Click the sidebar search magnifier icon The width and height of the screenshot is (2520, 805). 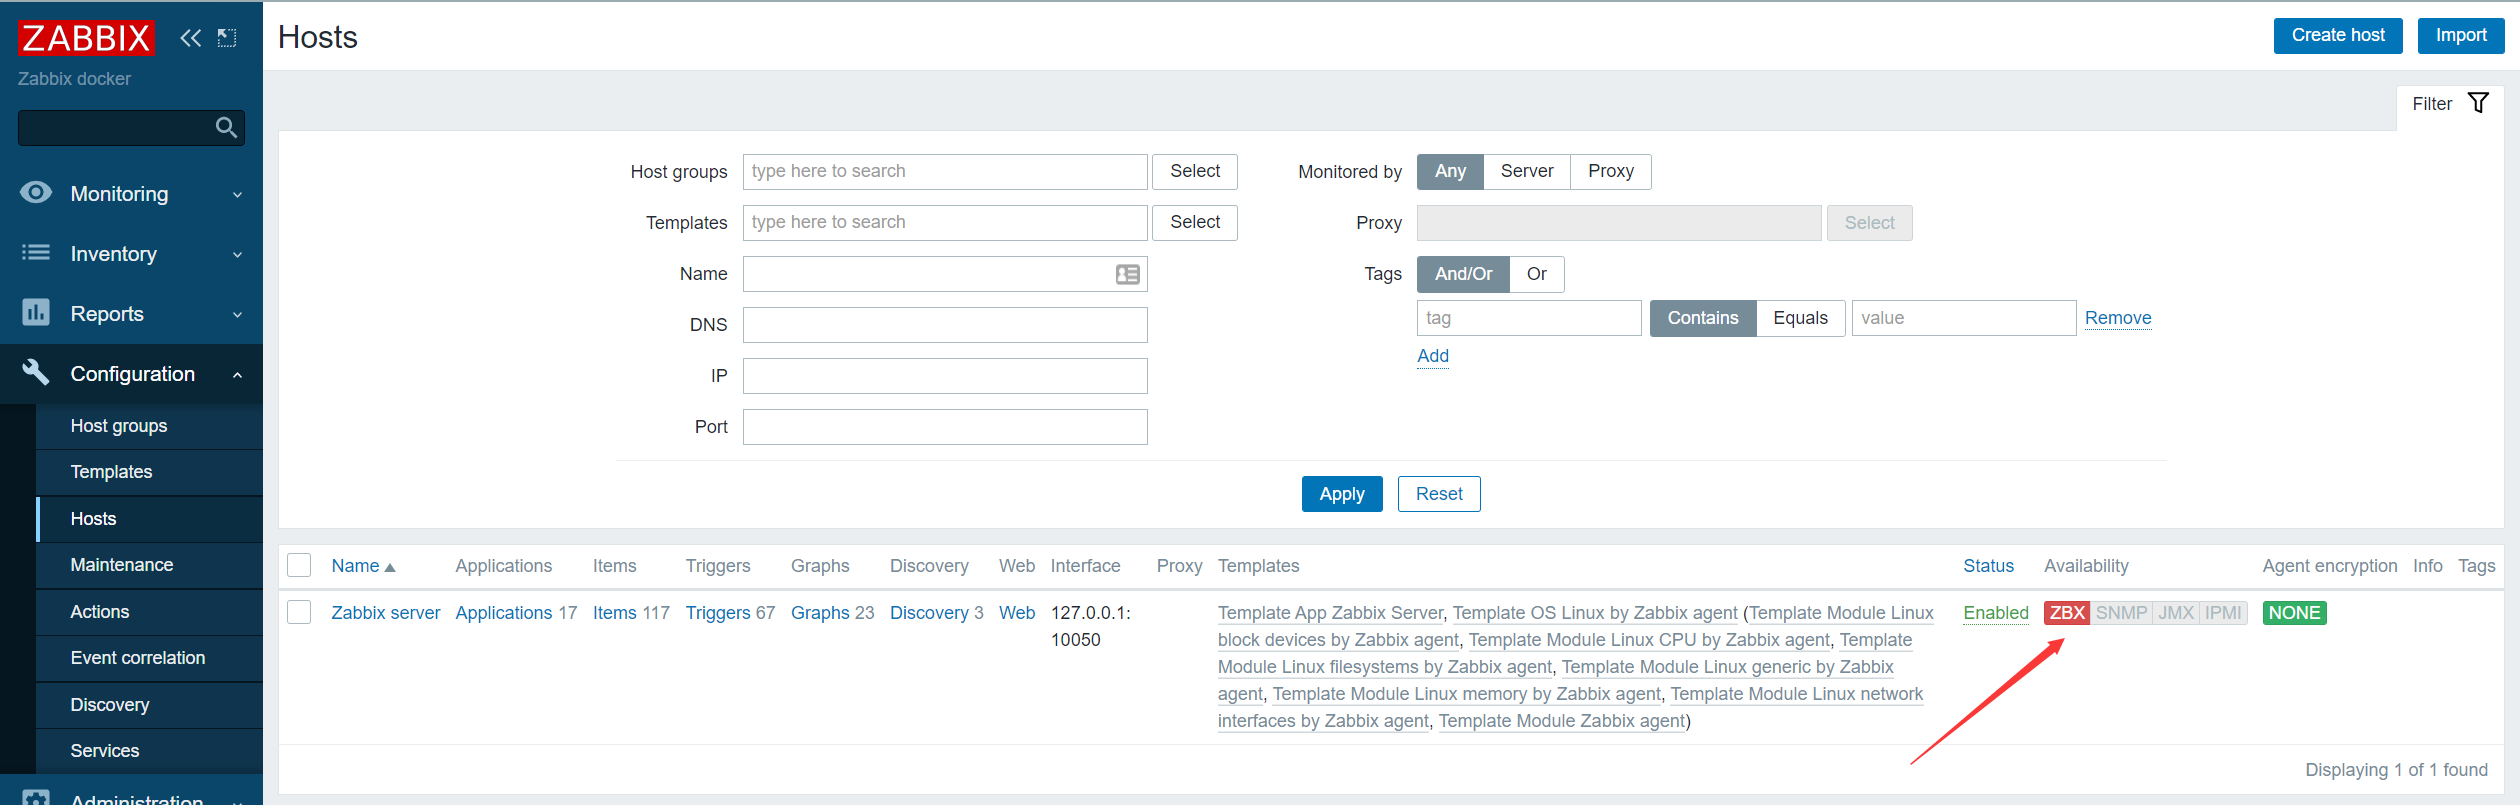pyautogui.click(x=226, y=128)
